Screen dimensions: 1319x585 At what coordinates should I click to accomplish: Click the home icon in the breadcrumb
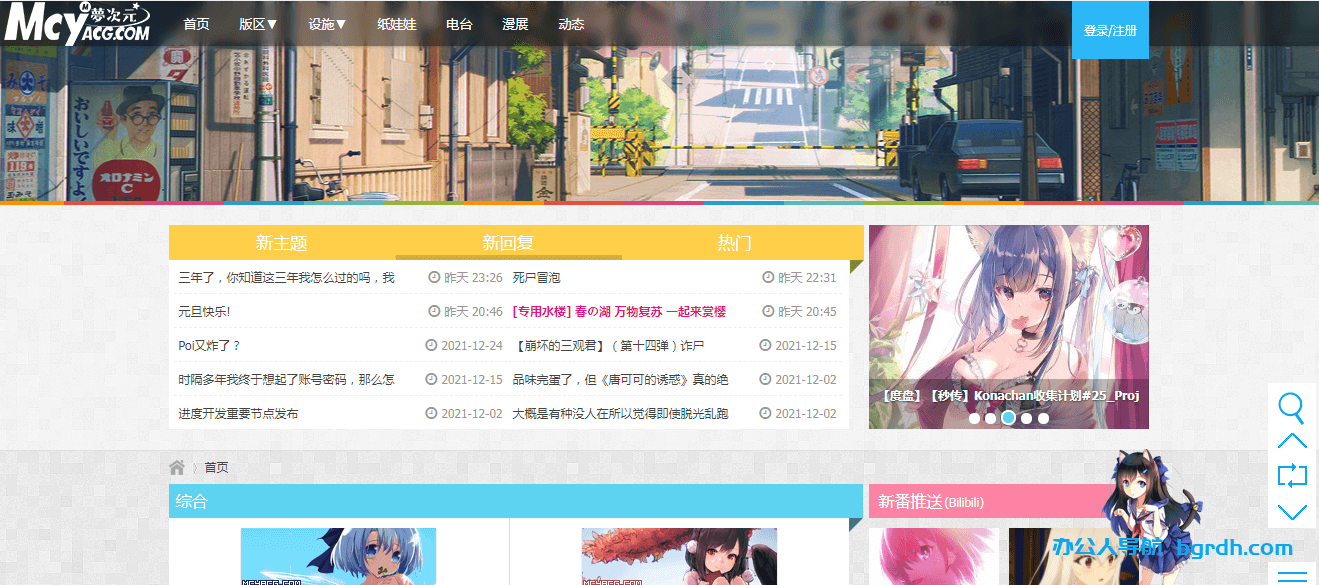click(177, 467)
